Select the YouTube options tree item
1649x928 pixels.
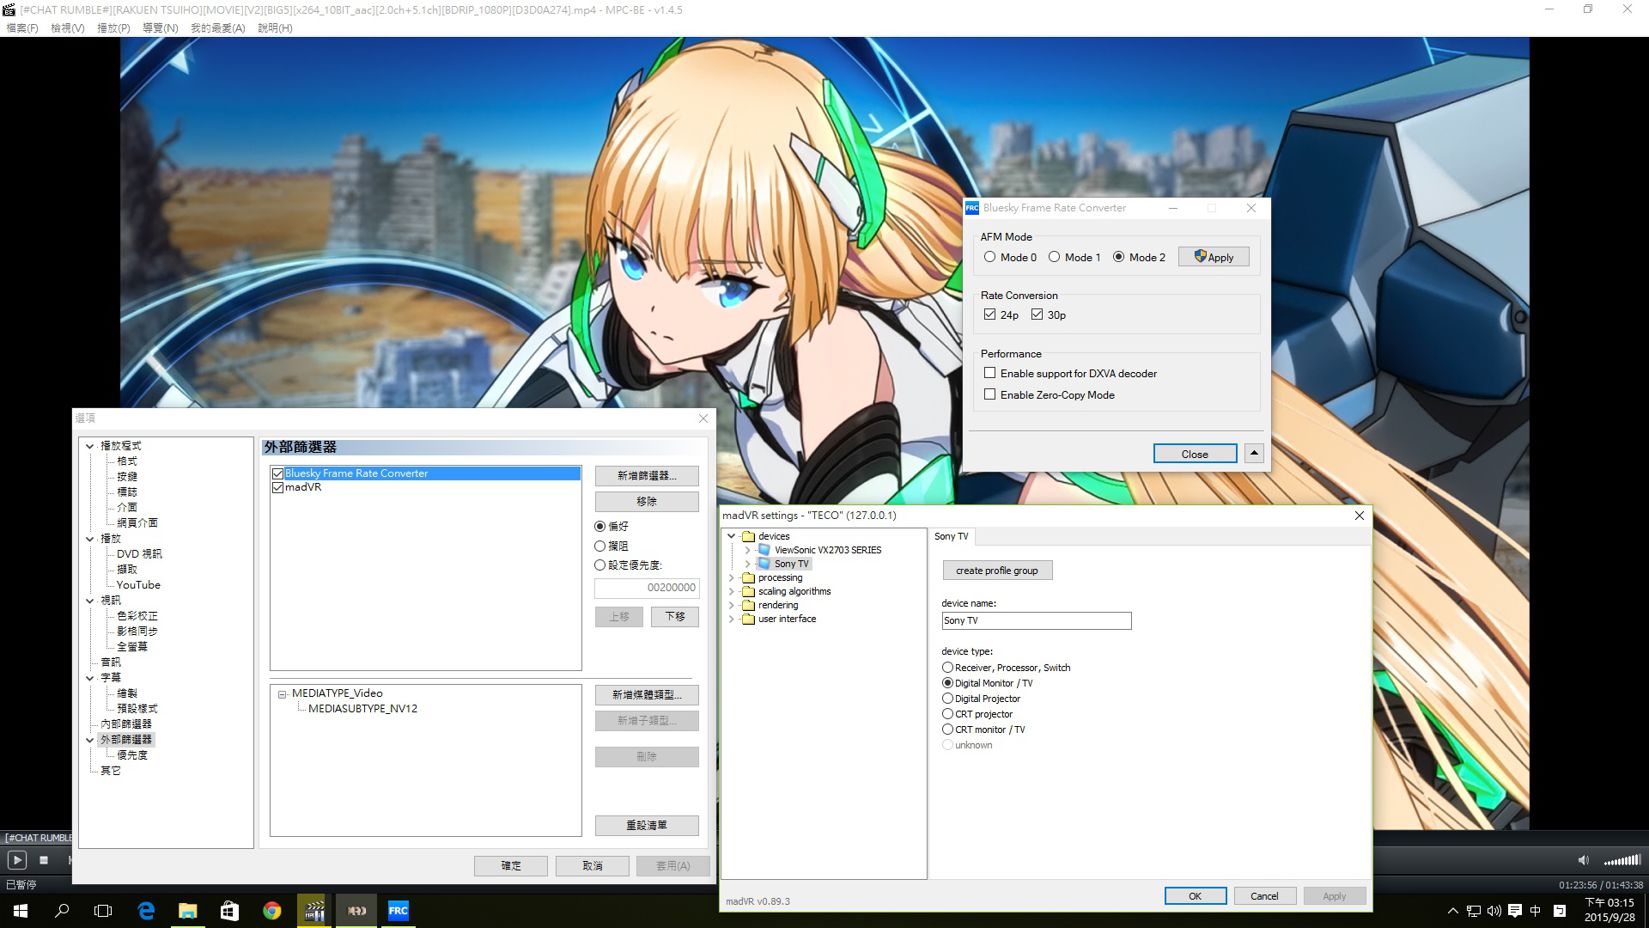pos(138,585)
